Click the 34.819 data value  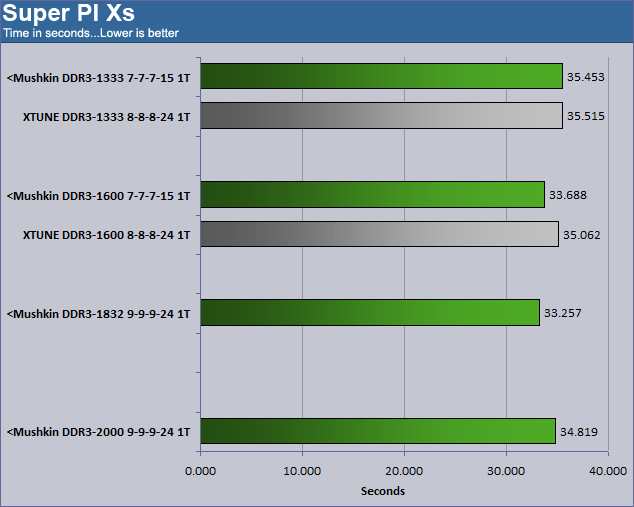[x=579, y=432]
